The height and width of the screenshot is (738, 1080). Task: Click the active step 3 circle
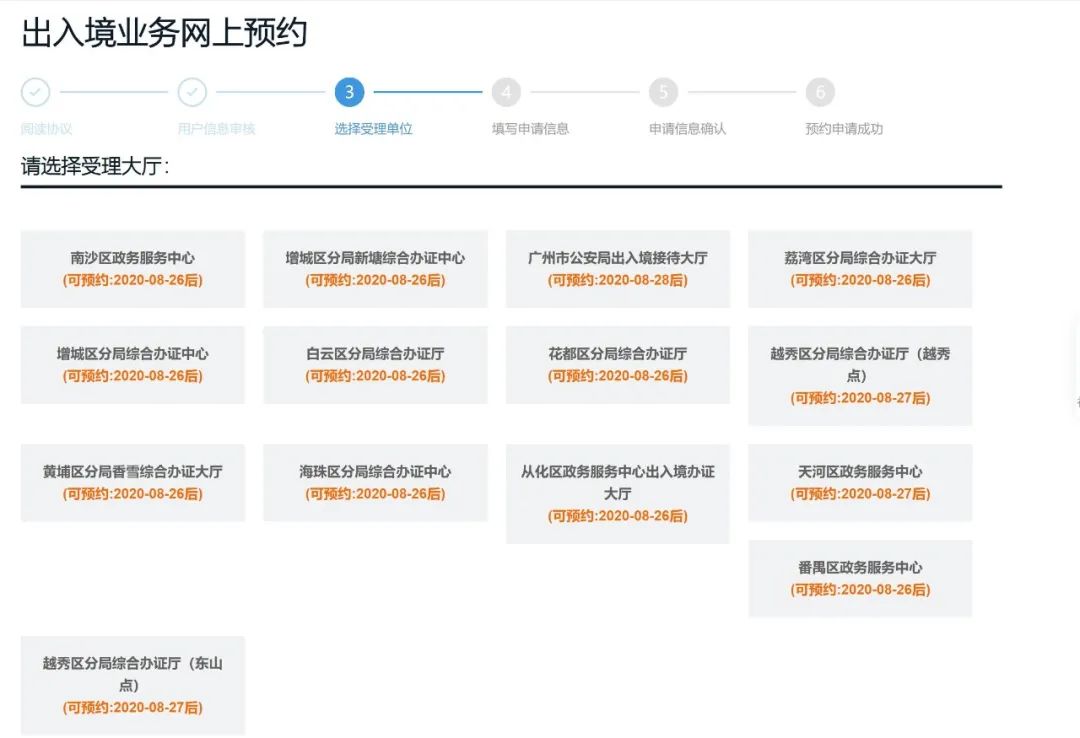tap(349, 93)
